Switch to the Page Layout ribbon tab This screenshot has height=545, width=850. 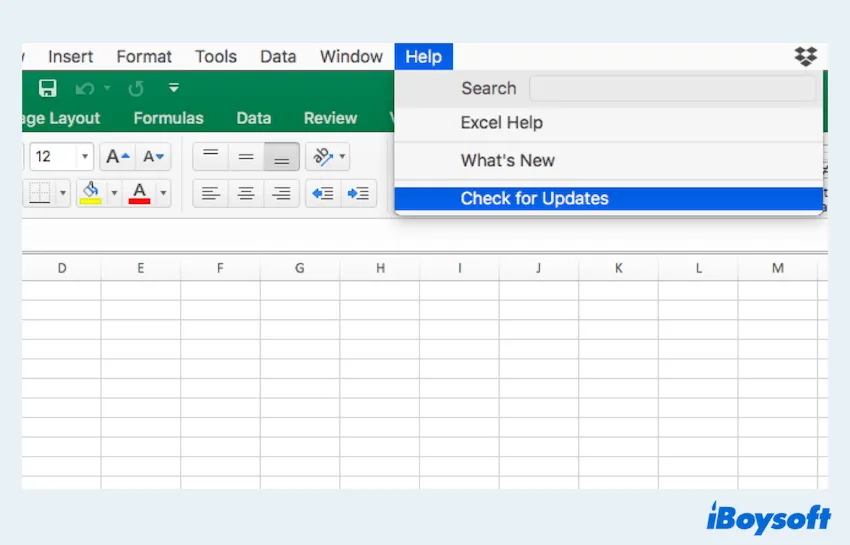click(61, 118)
